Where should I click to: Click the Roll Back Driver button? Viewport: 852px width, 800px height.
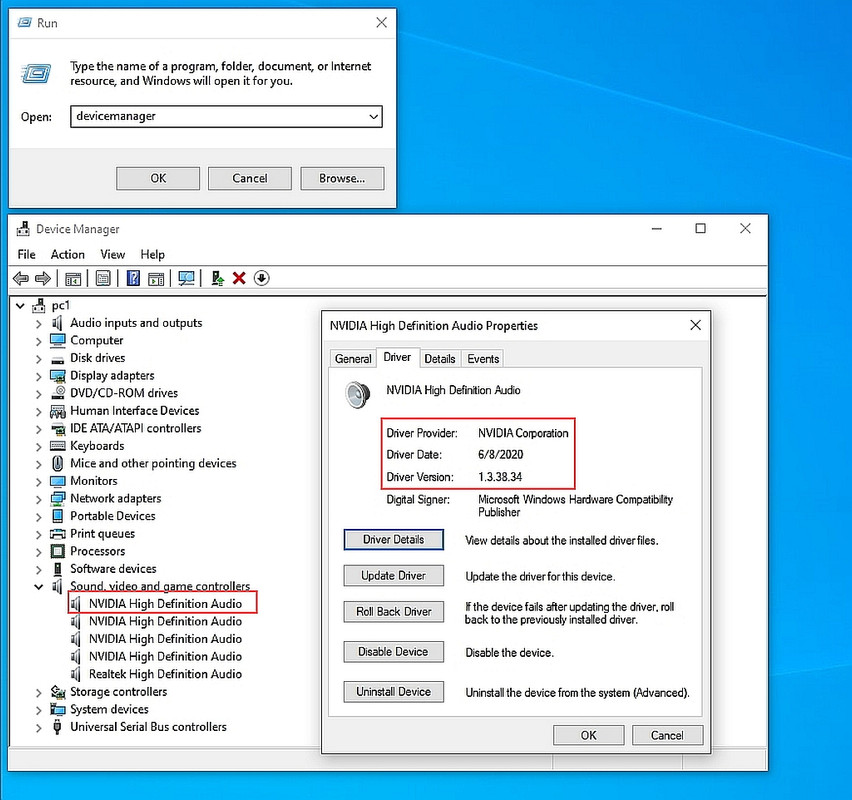[393, 611]
